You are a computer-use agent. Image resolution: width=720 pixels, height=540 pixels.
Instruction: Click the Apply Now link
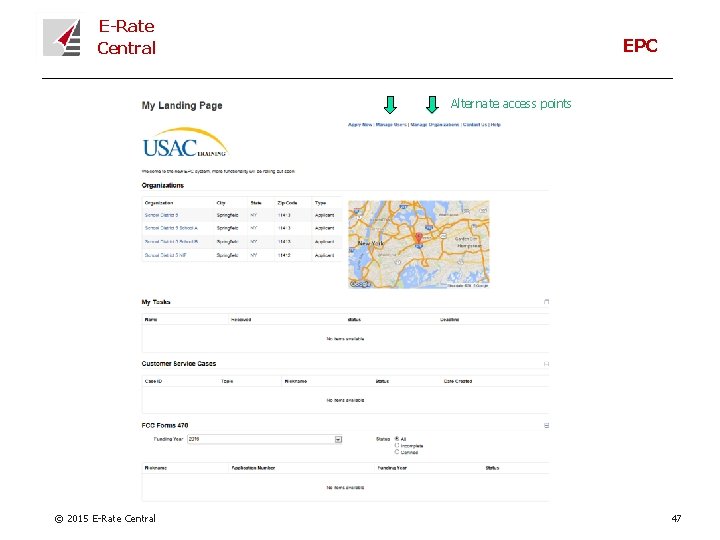360,124
